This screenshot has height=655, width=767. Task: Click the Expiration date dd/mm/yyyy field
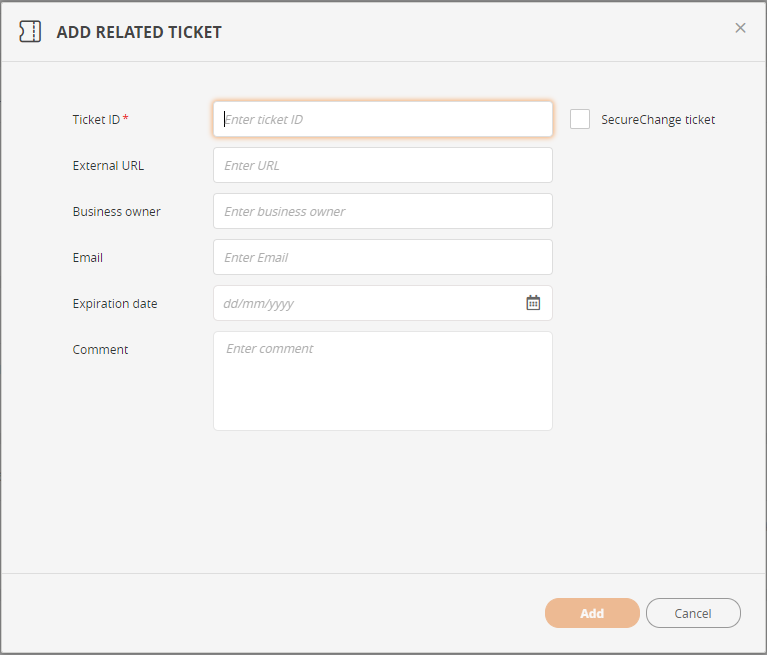(x=365, y=303)
